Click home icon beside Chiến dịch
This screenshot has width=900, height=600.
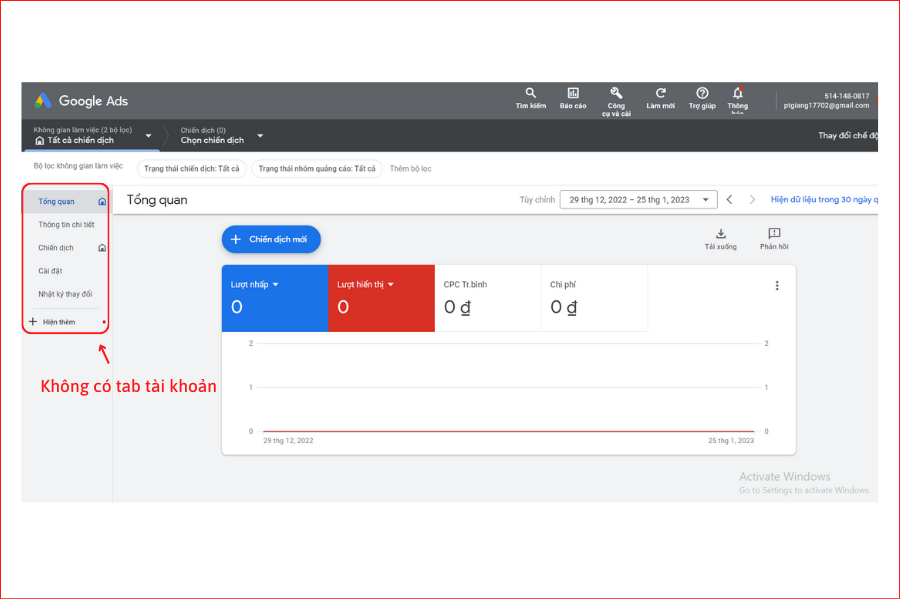pyautogui.click(x=102, y=248)
